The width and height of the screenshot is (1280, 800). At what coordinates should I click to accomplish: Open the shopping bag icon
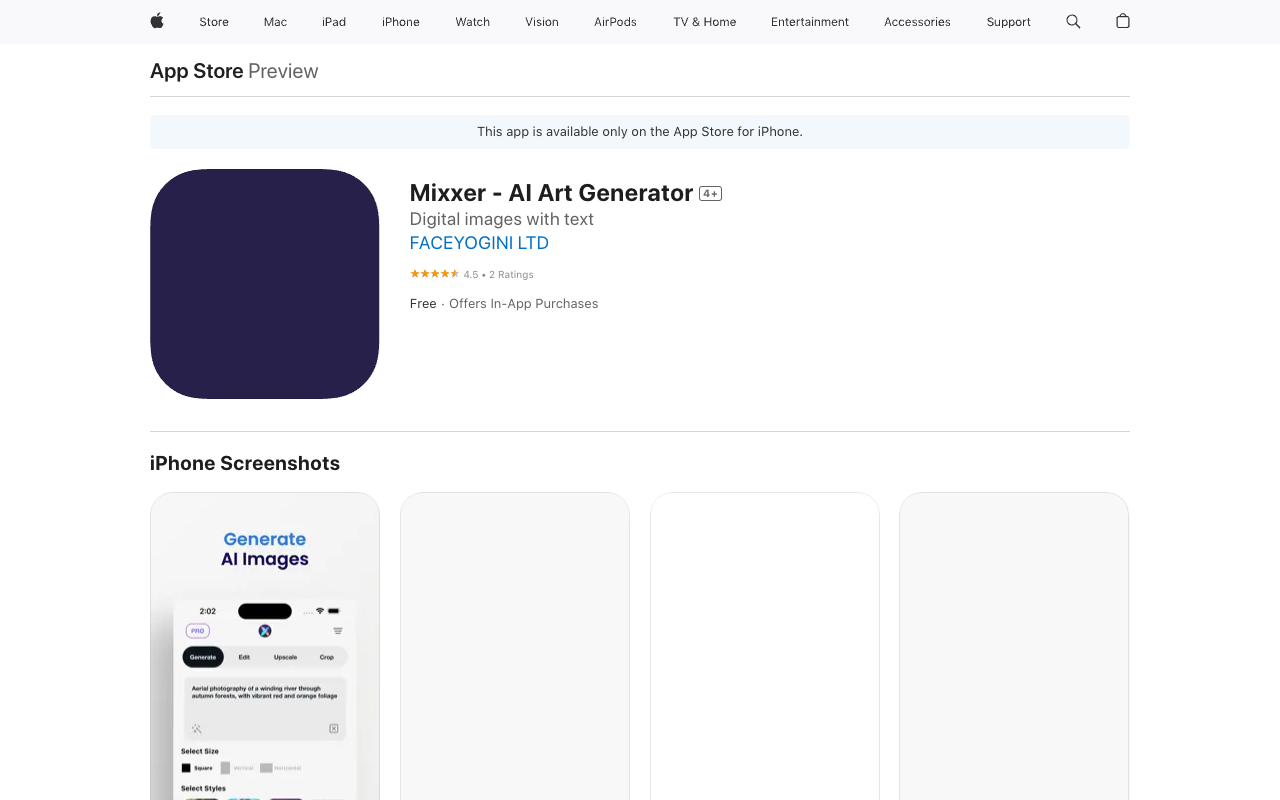(1123, 21)
